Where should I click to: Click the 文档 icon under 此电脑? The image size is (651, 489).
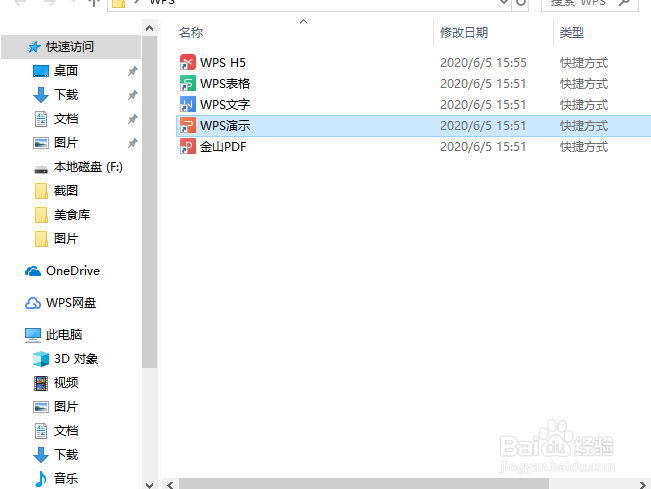coord(41,431)
